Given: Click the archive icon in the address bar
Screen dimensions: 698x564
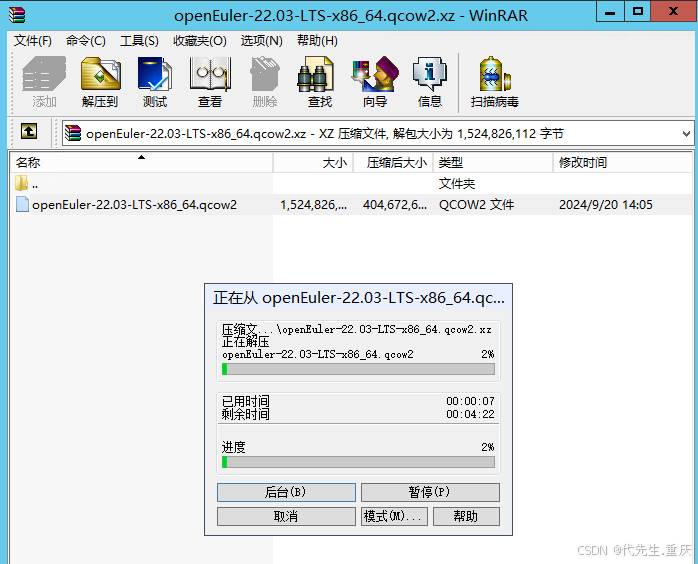Looking at the screenshot, I should (x=73, y=133).
